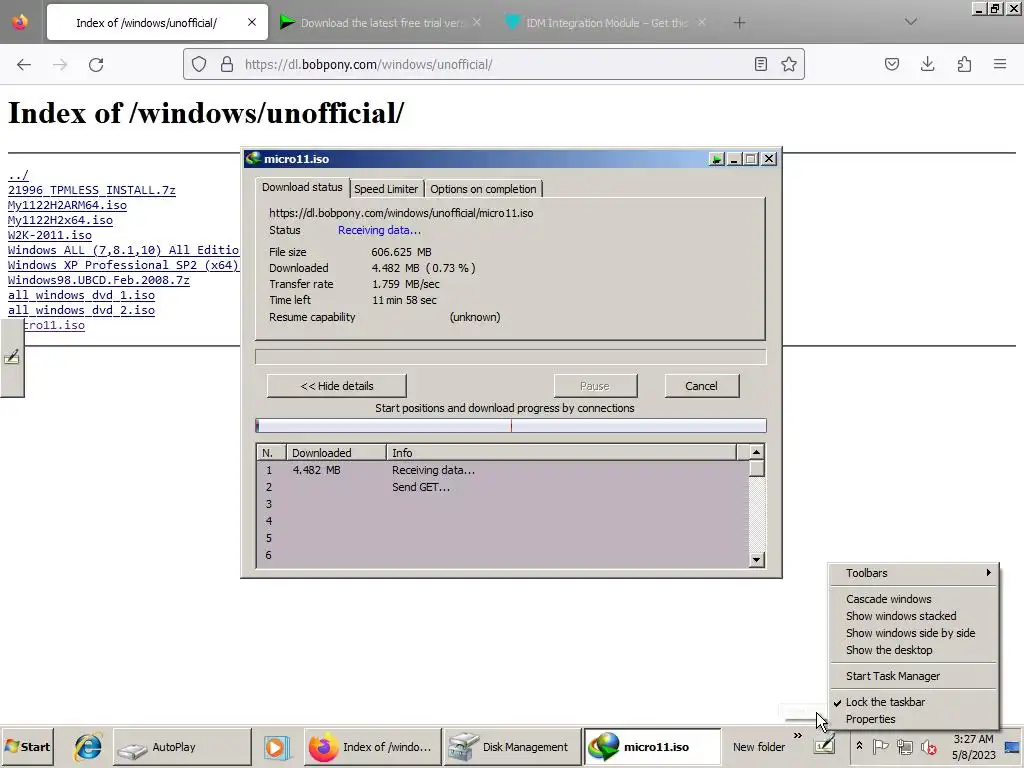Image resolution: width=1024 pixels, height=768 pixels.
Task: Open the Windows98.UBCD.Feb.2008.7z link
Action: pos(99,280)
